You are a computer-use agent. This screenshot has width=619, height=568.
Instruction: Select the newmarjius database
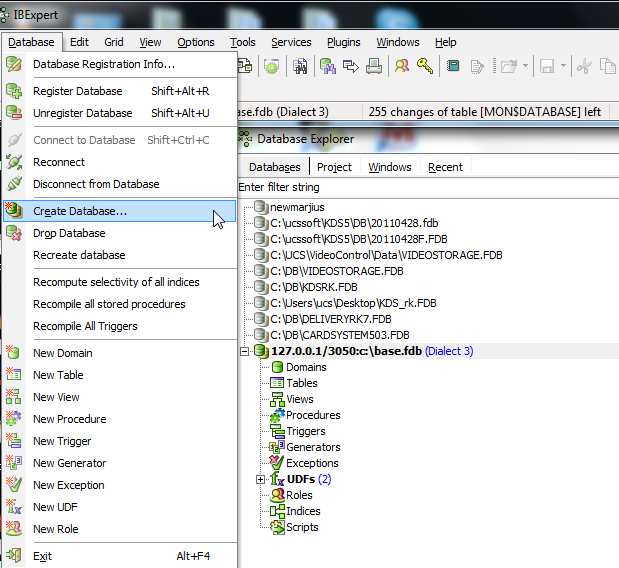297,207
